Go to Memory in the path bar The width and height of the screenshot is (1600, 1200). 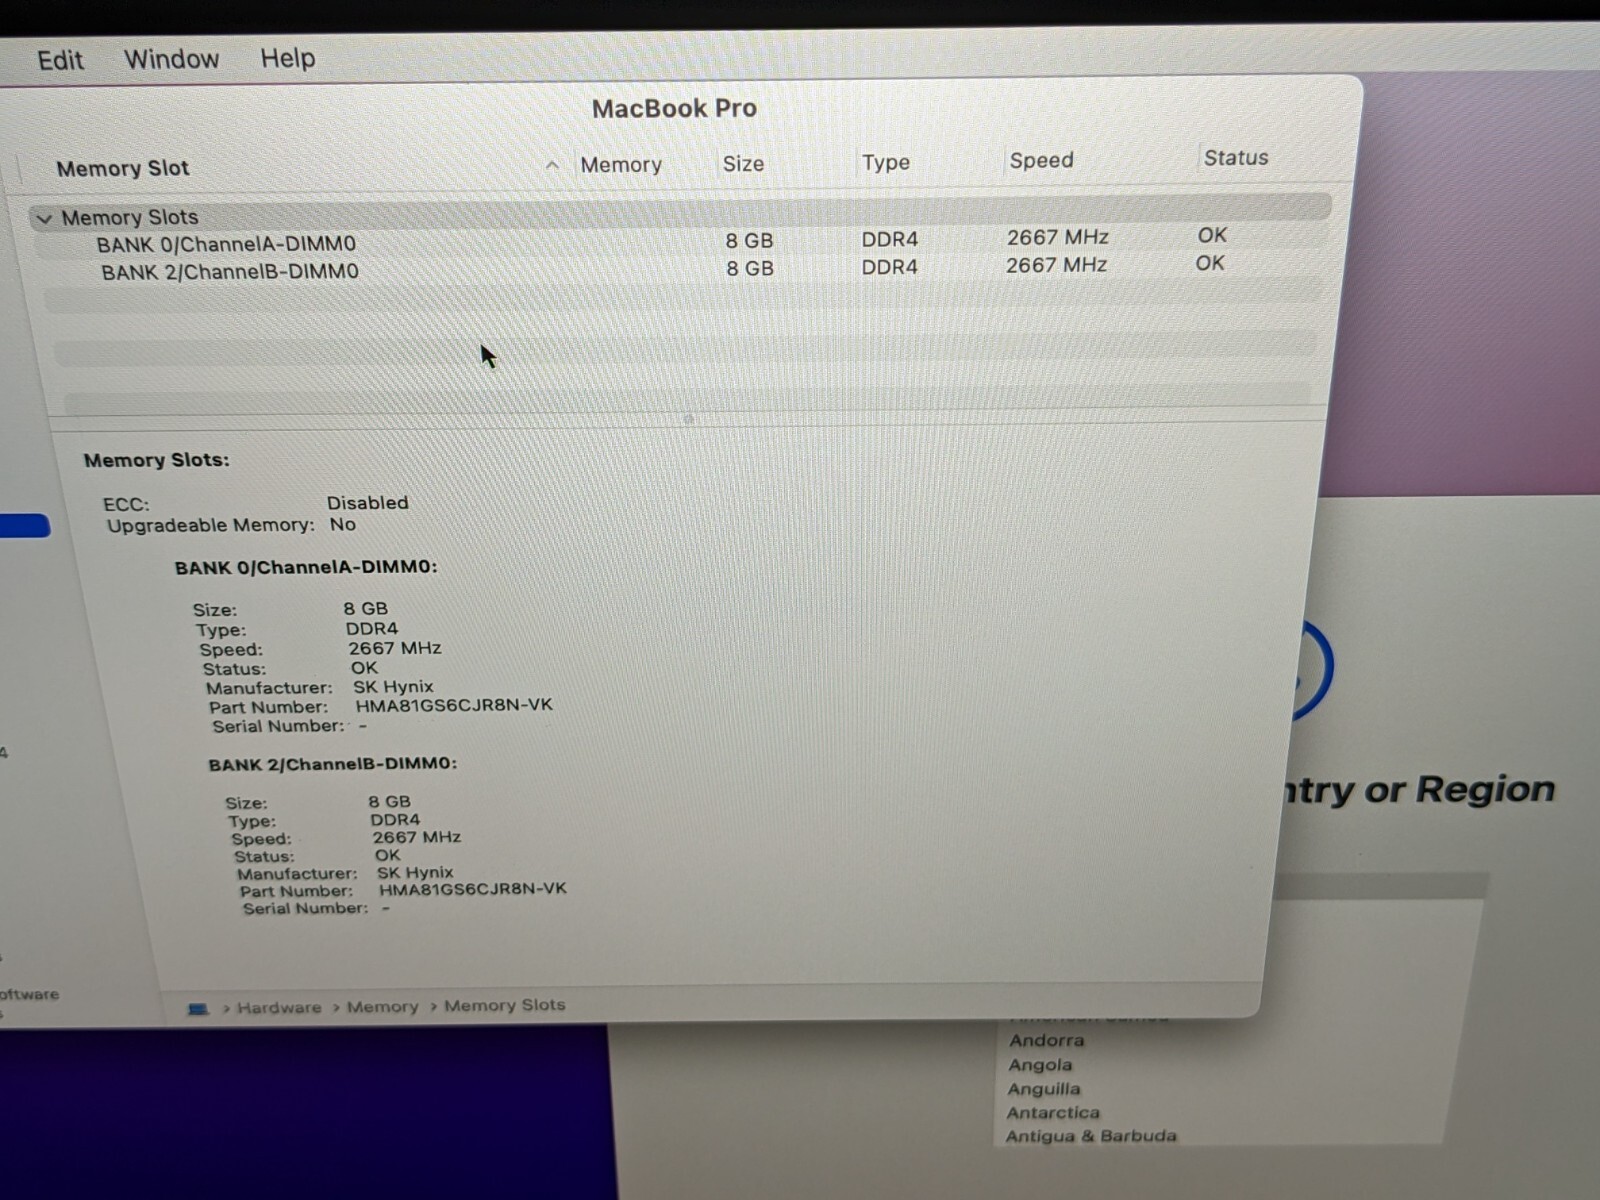pos(383,1007)
